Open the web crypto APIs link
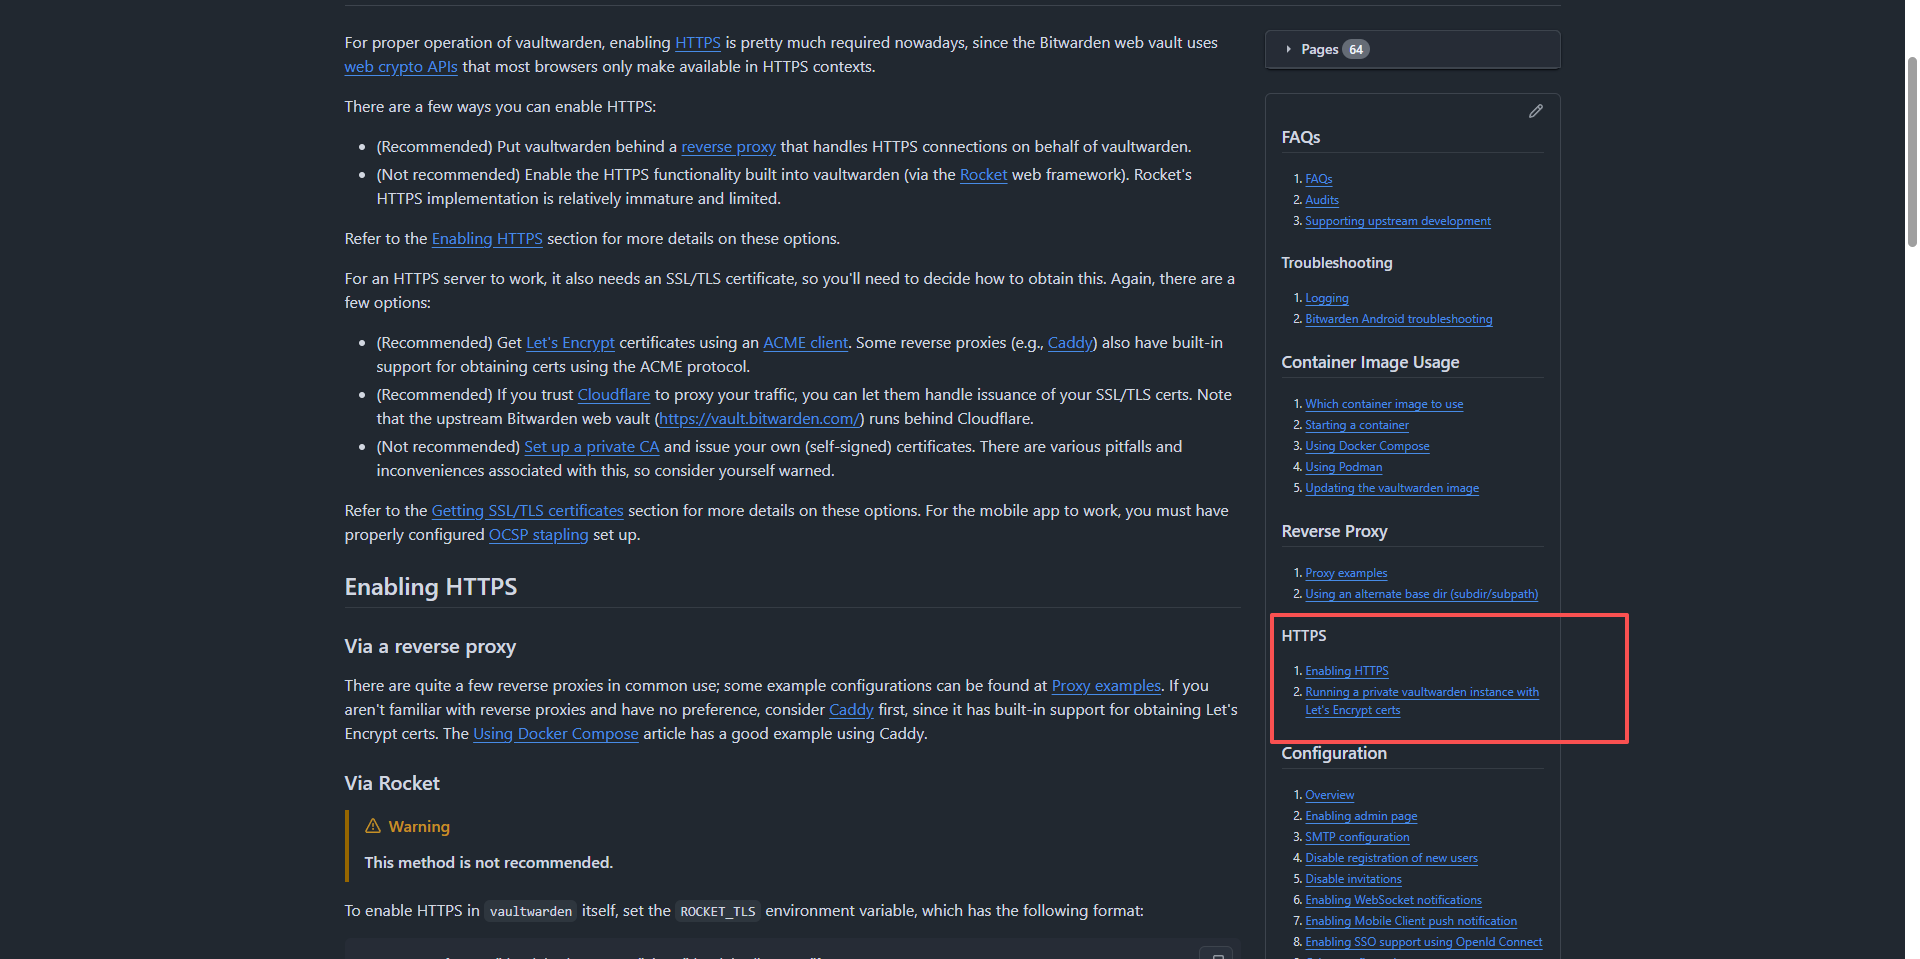Image resolution: width=1920 pixels, height=959 pixels. tap(400, 67)
